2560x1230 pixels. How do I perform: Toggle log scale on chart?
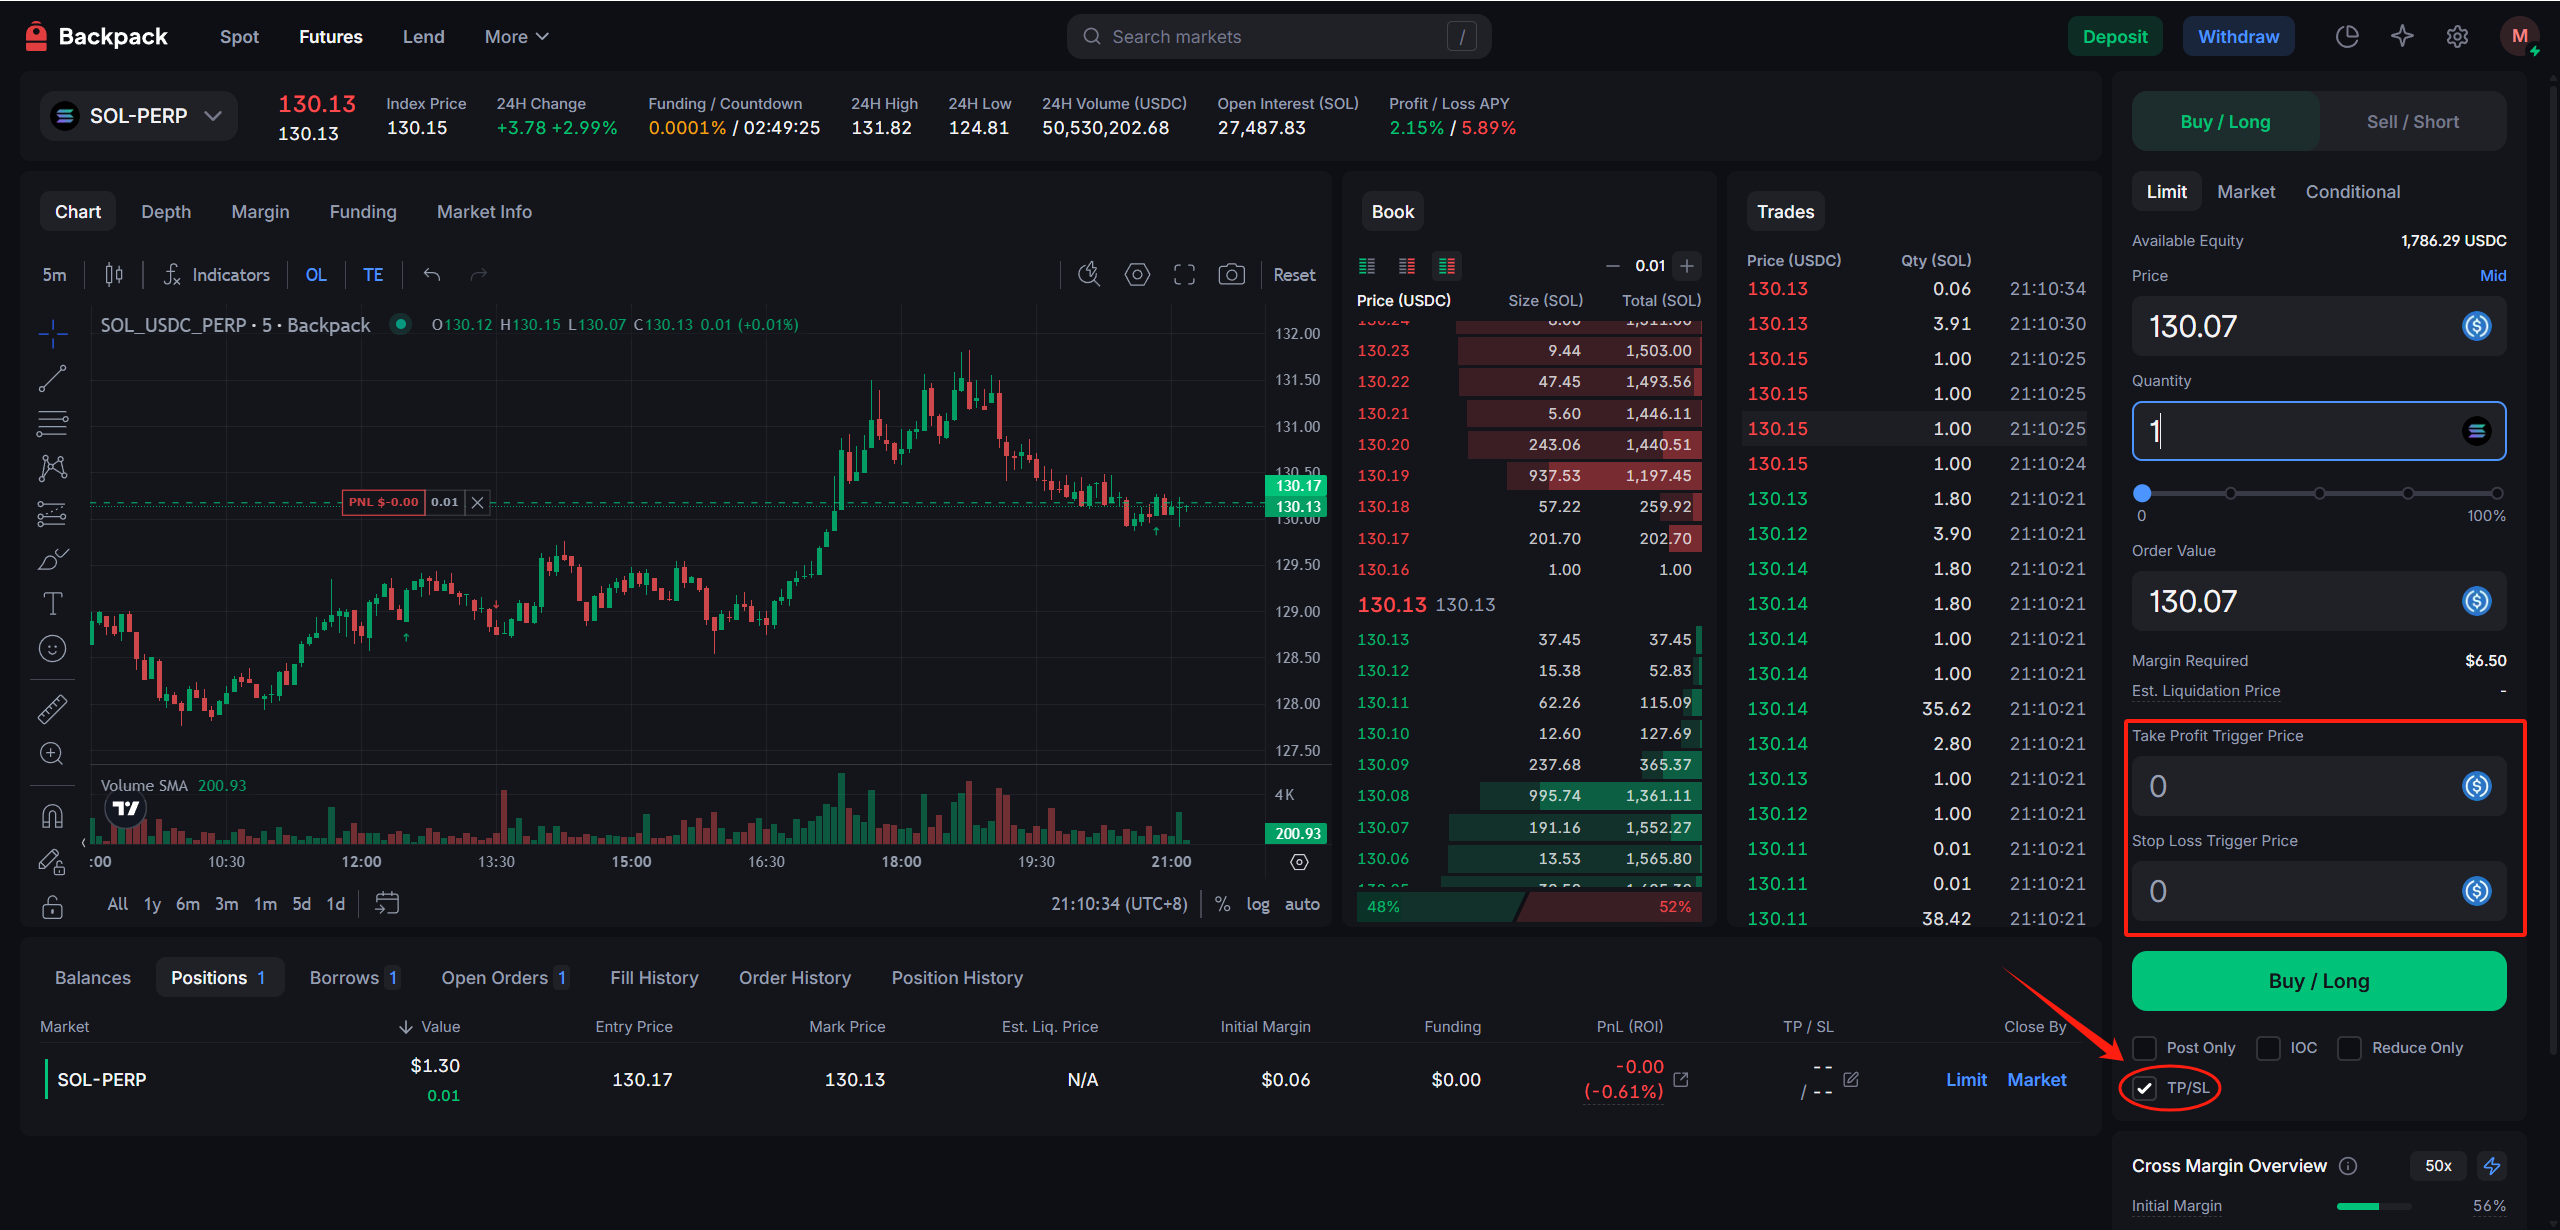(1258, 904)
